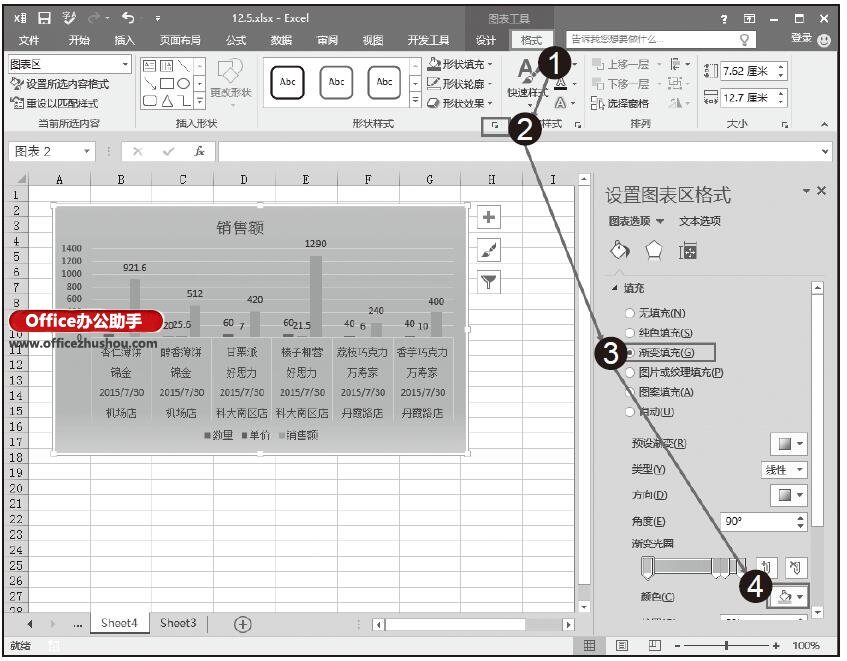Increase gradient angle stepper

[x=800, y=517]
